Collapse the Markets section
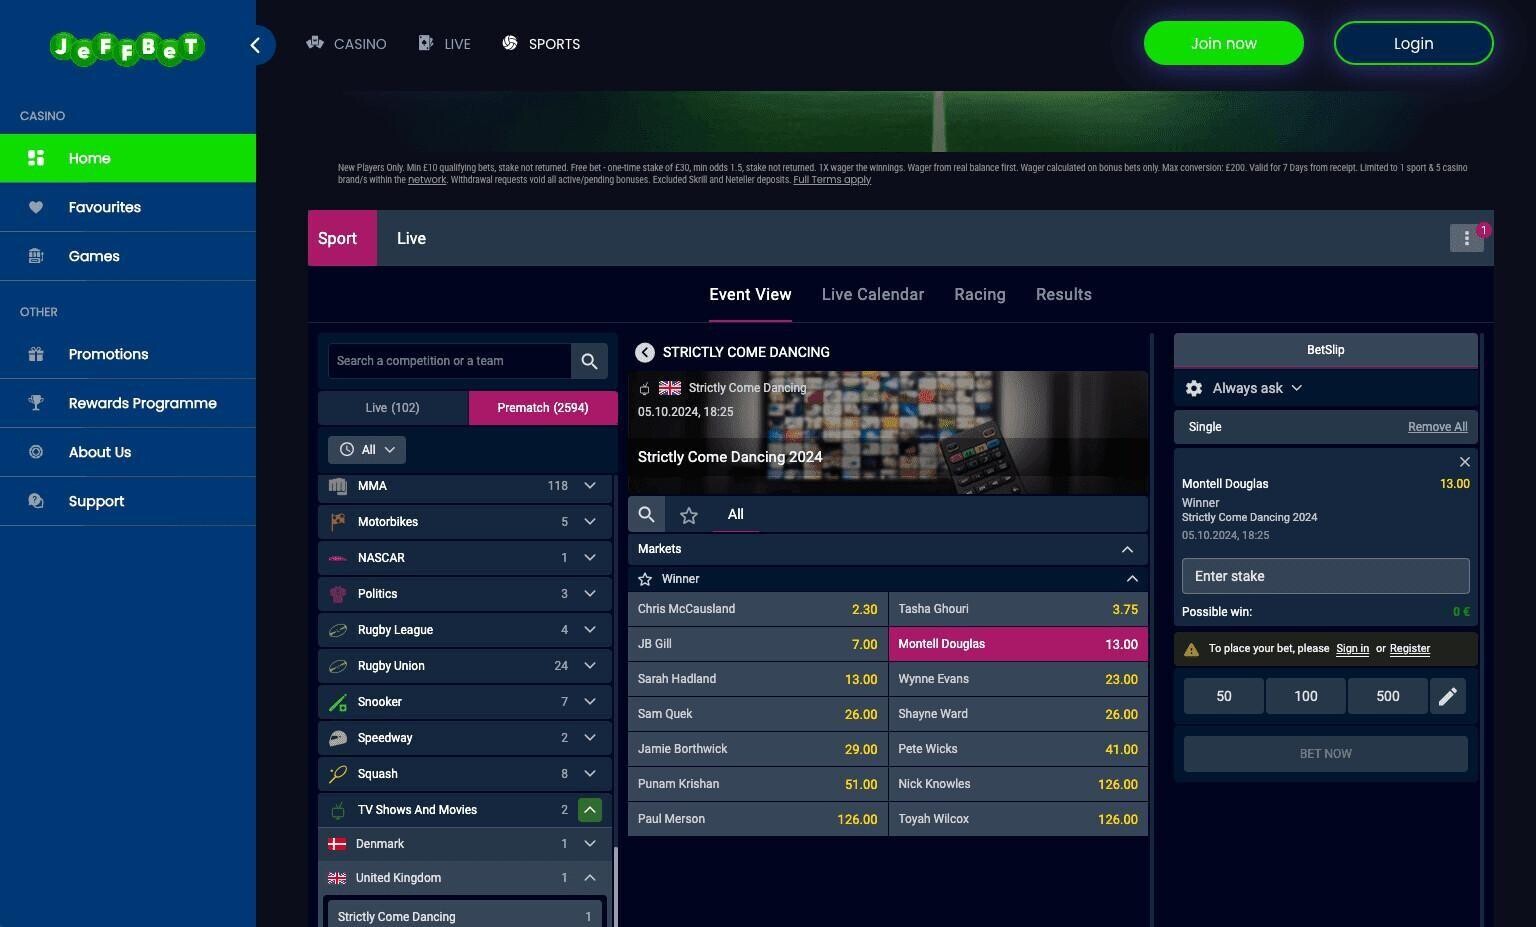Viewport: 1536px width, 927px height. [x=1127, y=549]
